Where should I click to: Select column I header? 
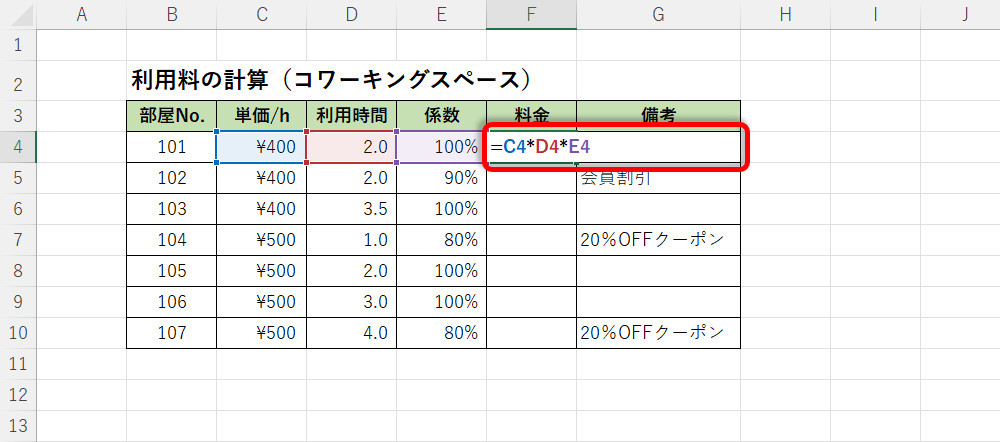[875, 15]
